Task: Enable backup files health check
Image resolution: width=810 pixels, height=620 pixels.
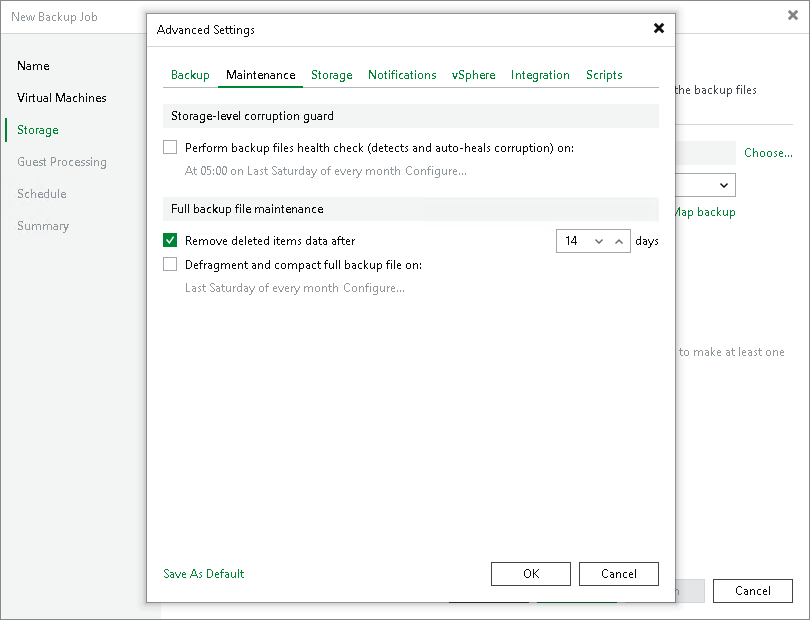Action: (171, 147)
